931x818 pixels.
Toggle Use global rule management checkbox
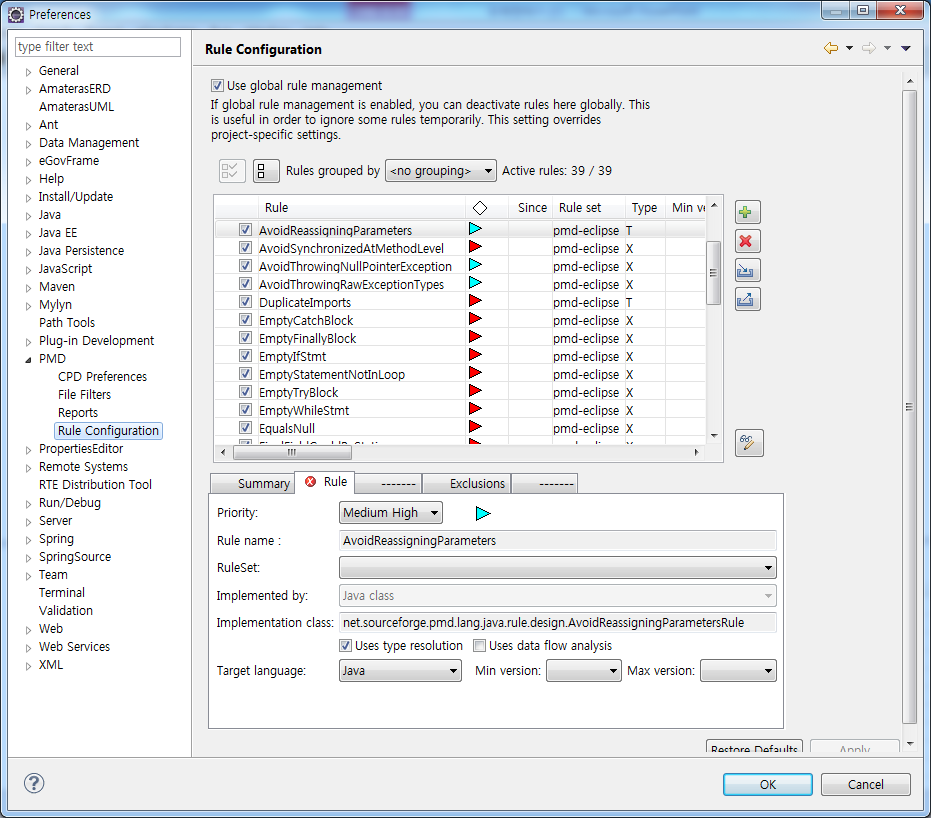tap(217, 86)
